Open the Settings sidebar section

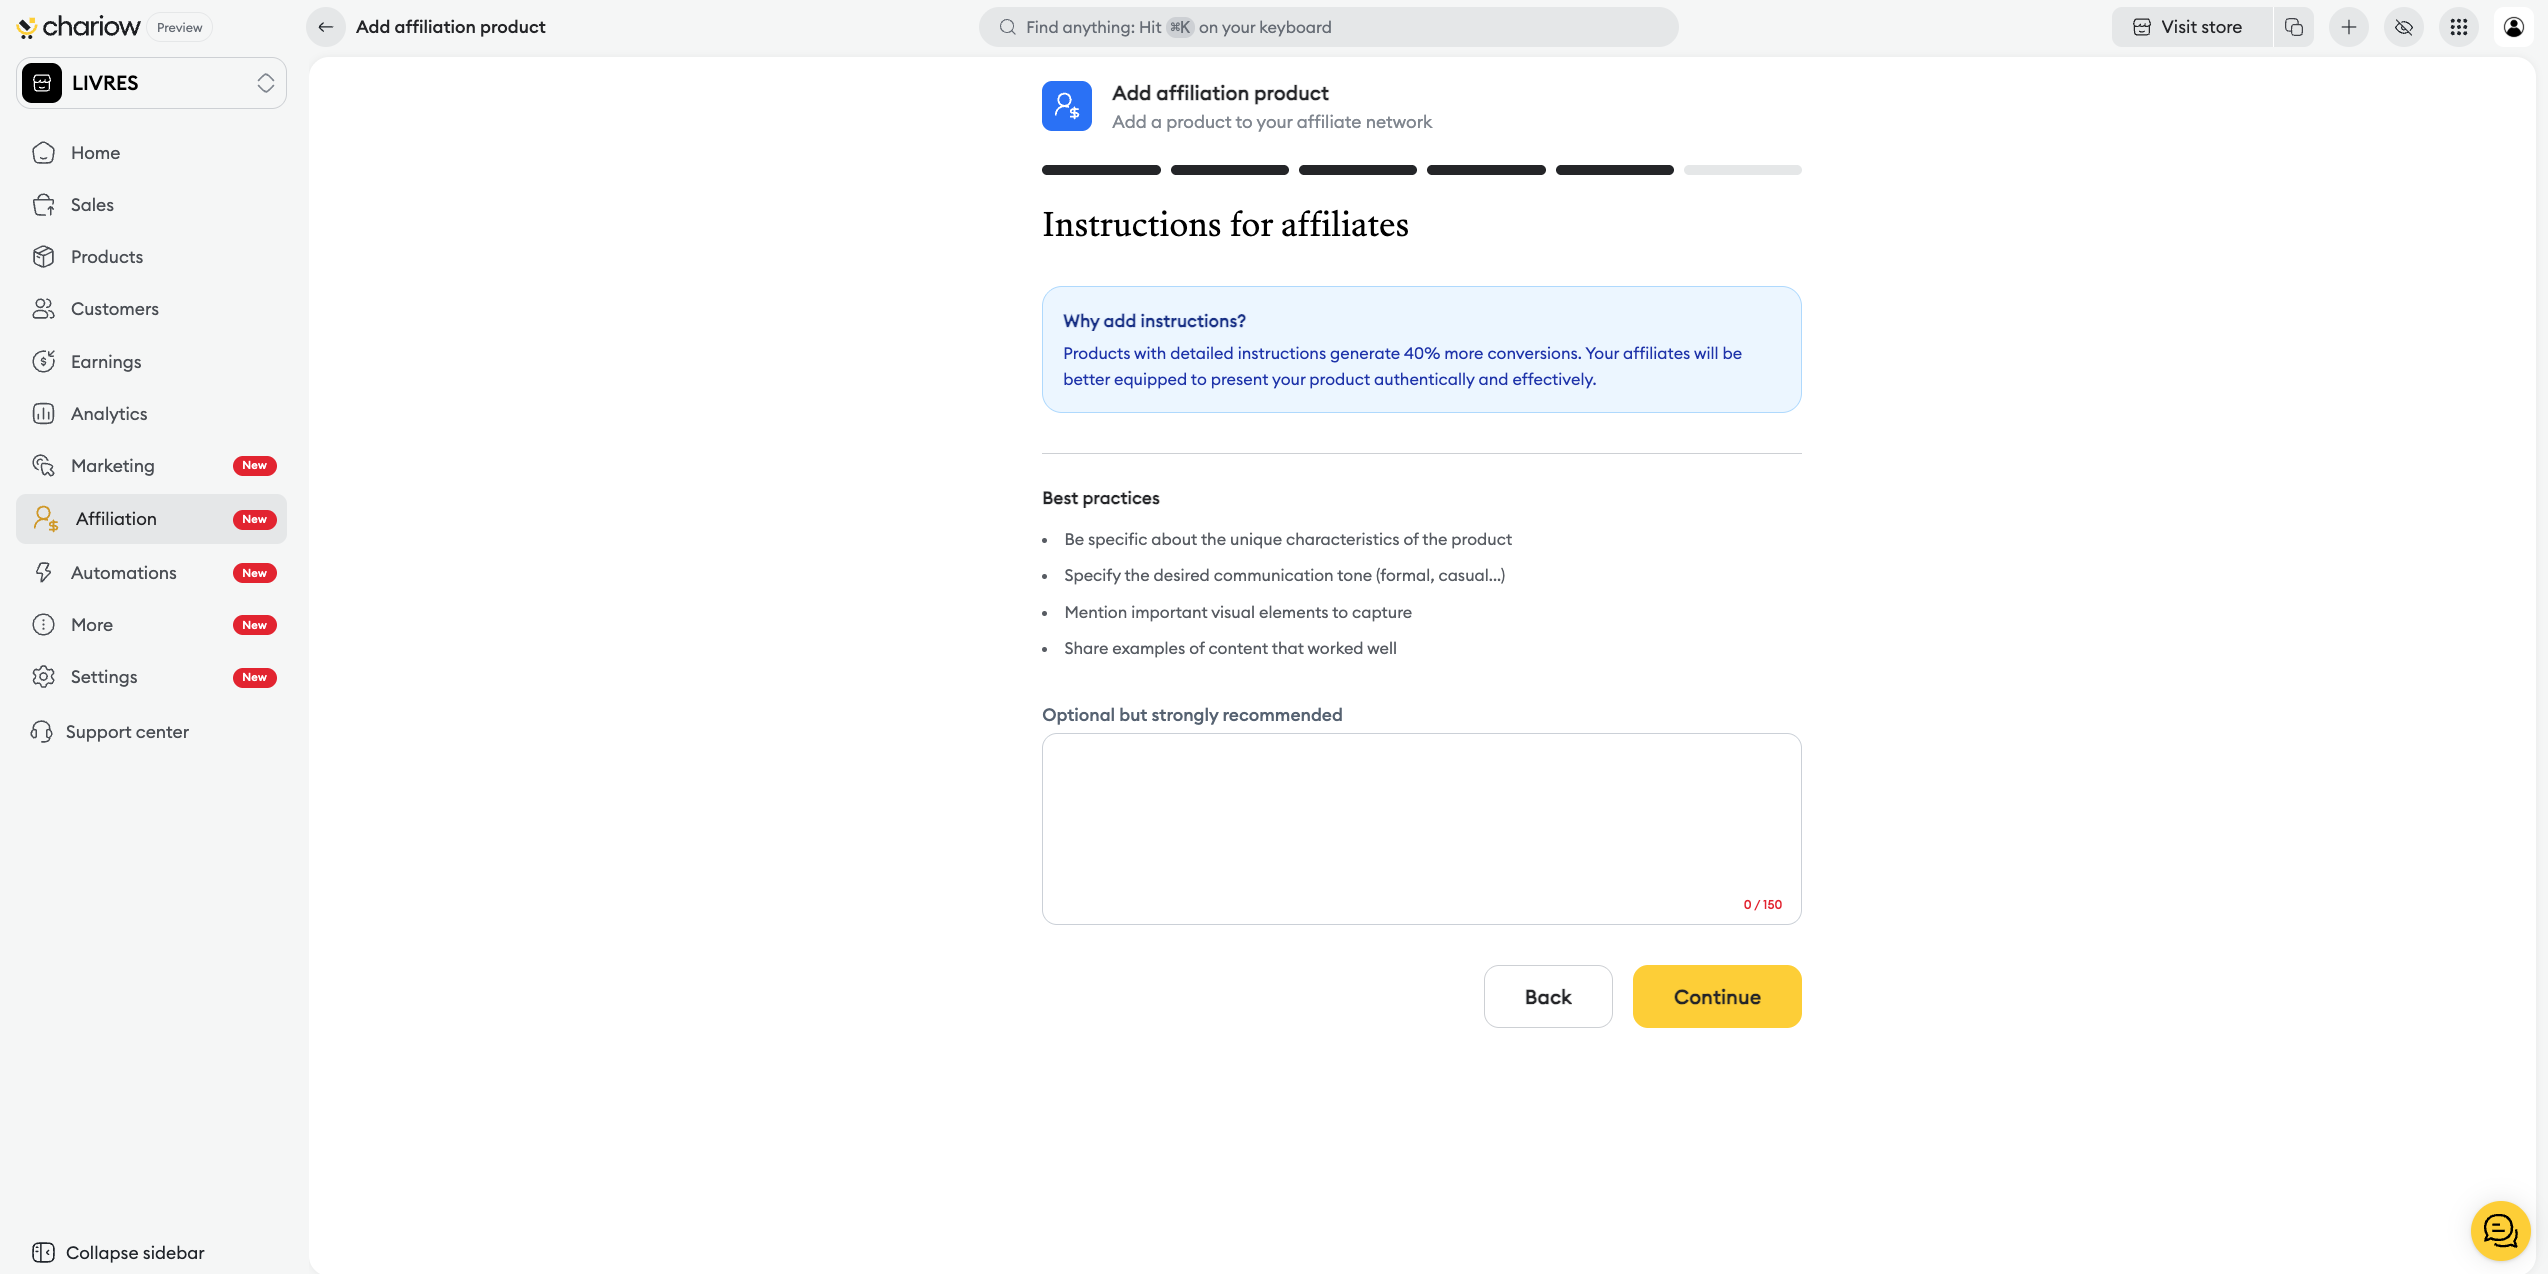(104, 677)
